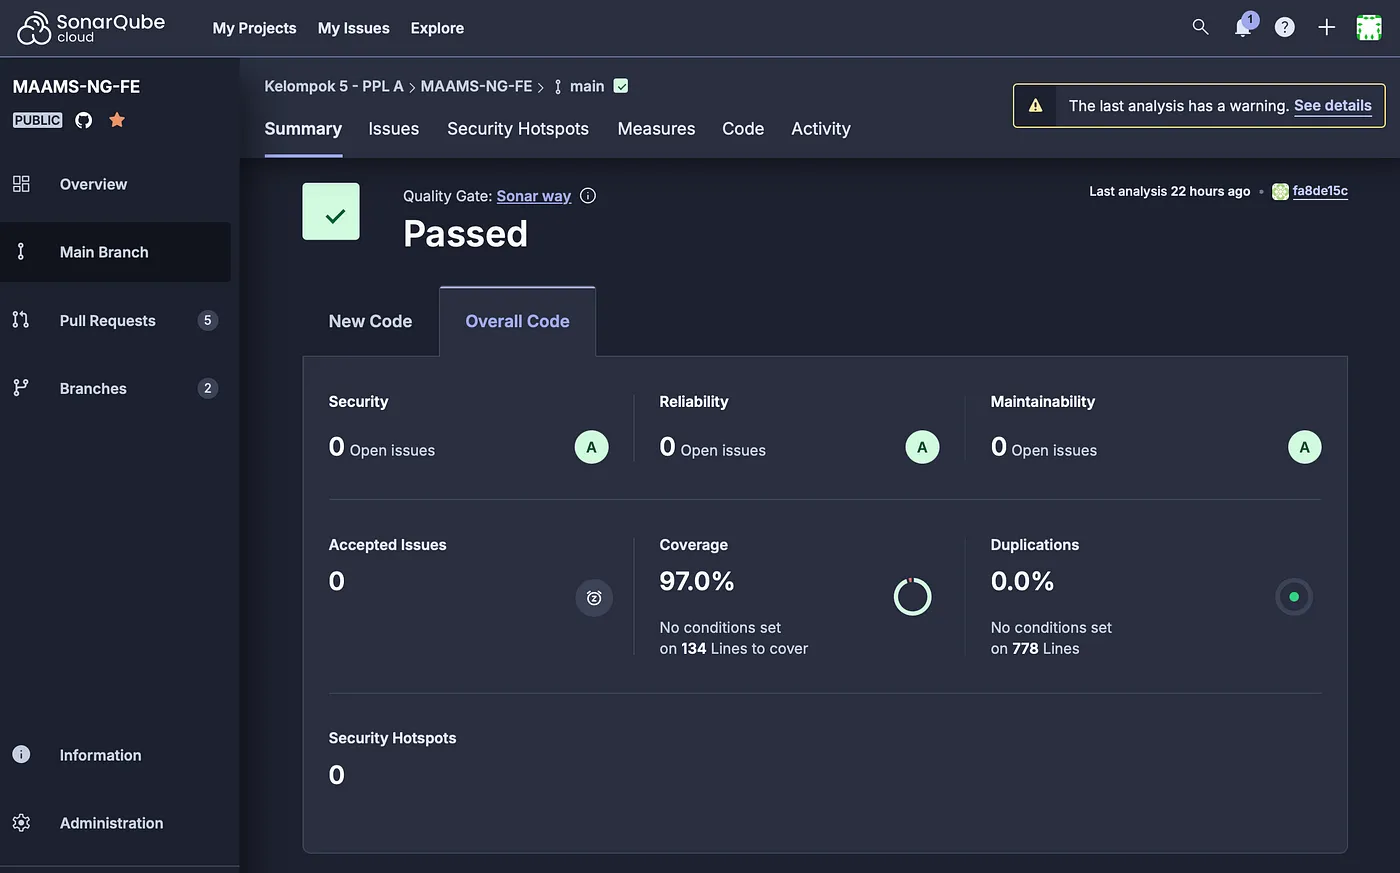Click Kelompok 5 - PPL A breadcrumb

[x=334, y=86]
